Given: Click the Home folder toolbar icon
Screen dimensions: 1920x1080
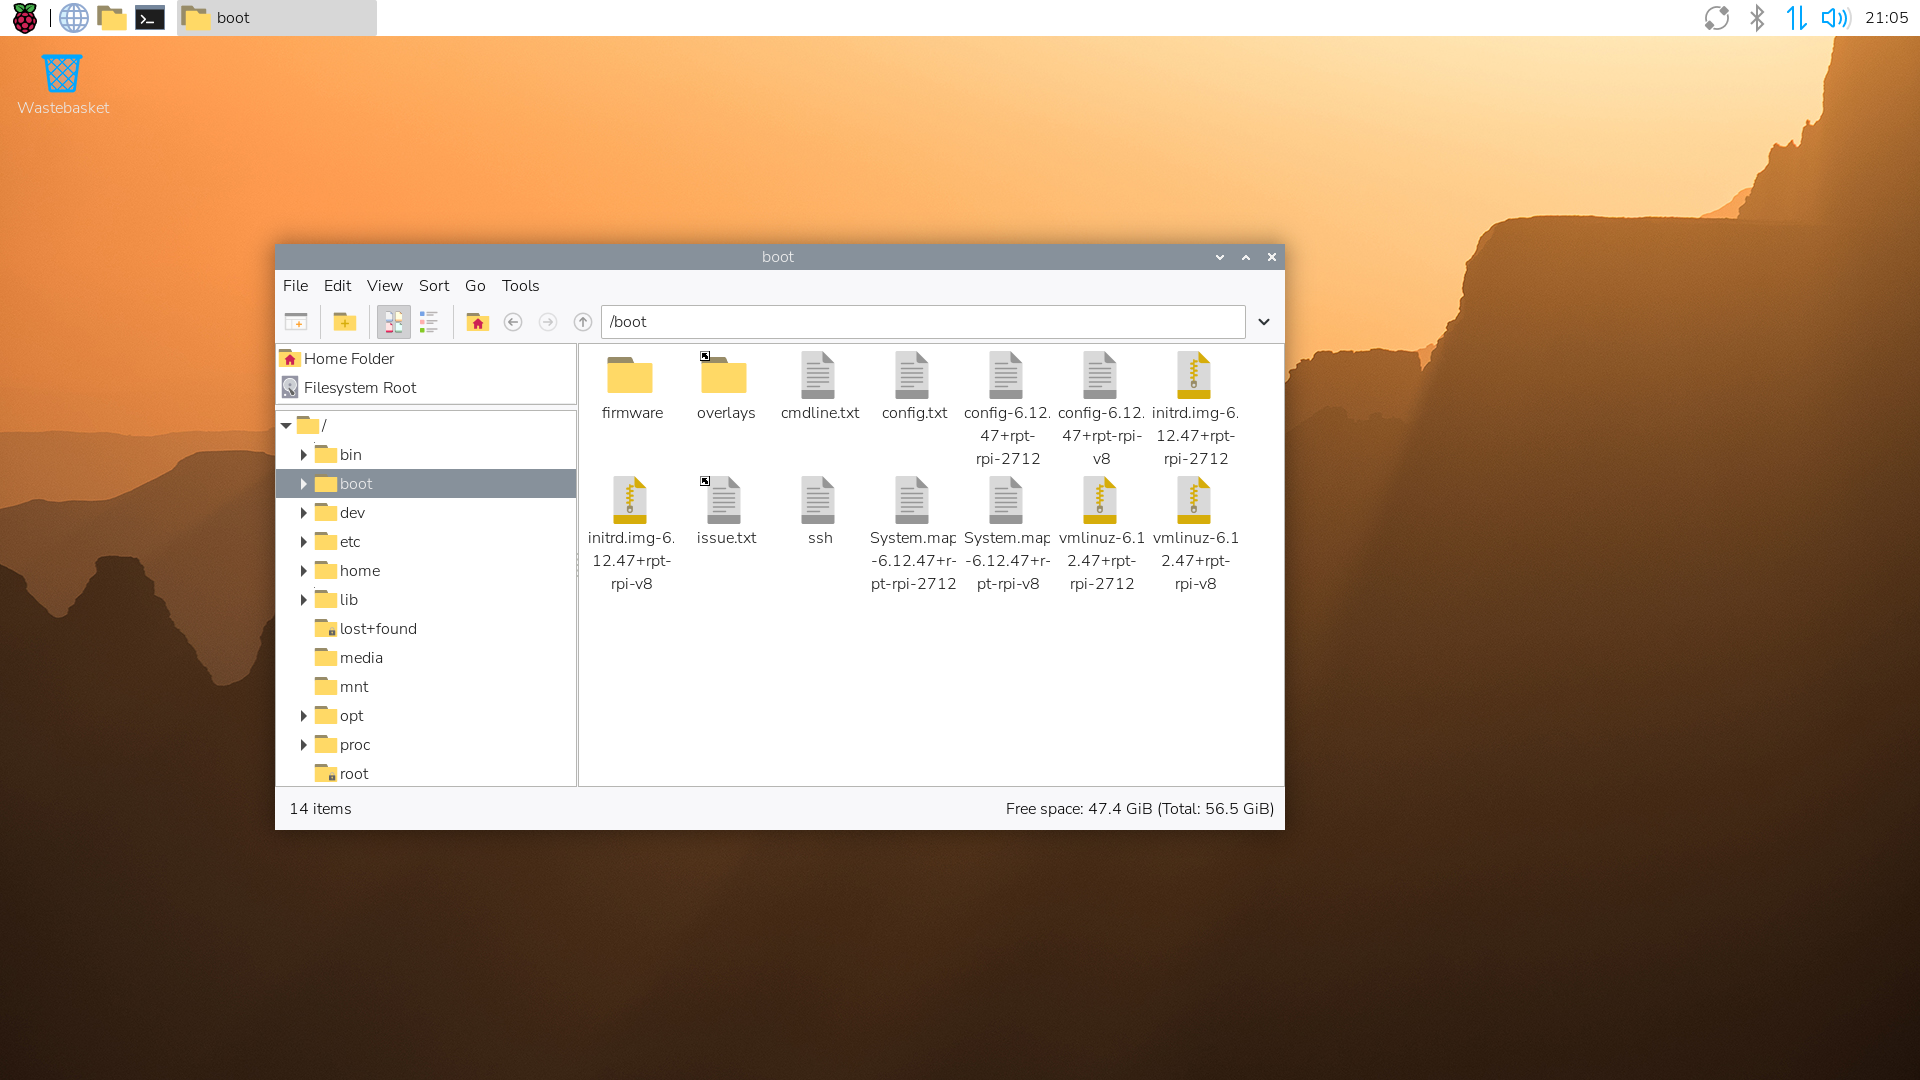Looking at the screenshot, I should tap(478, 322).
